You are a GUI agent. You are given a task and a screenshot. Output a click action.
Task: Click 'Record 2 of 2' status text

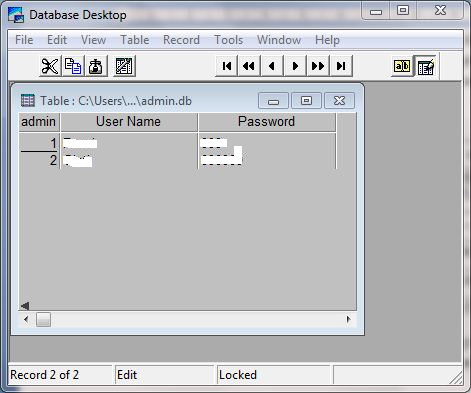pyautogui.click(x=44, y=375)
